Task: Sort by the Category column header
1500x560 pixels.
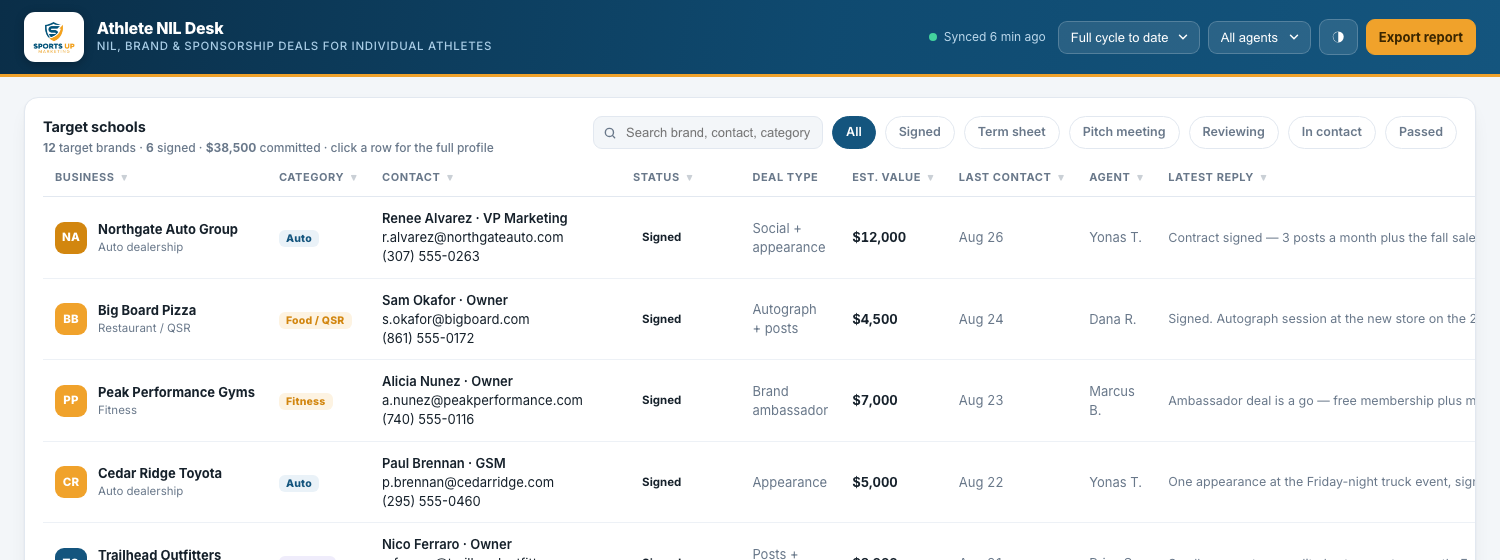Action: (317, 177)
